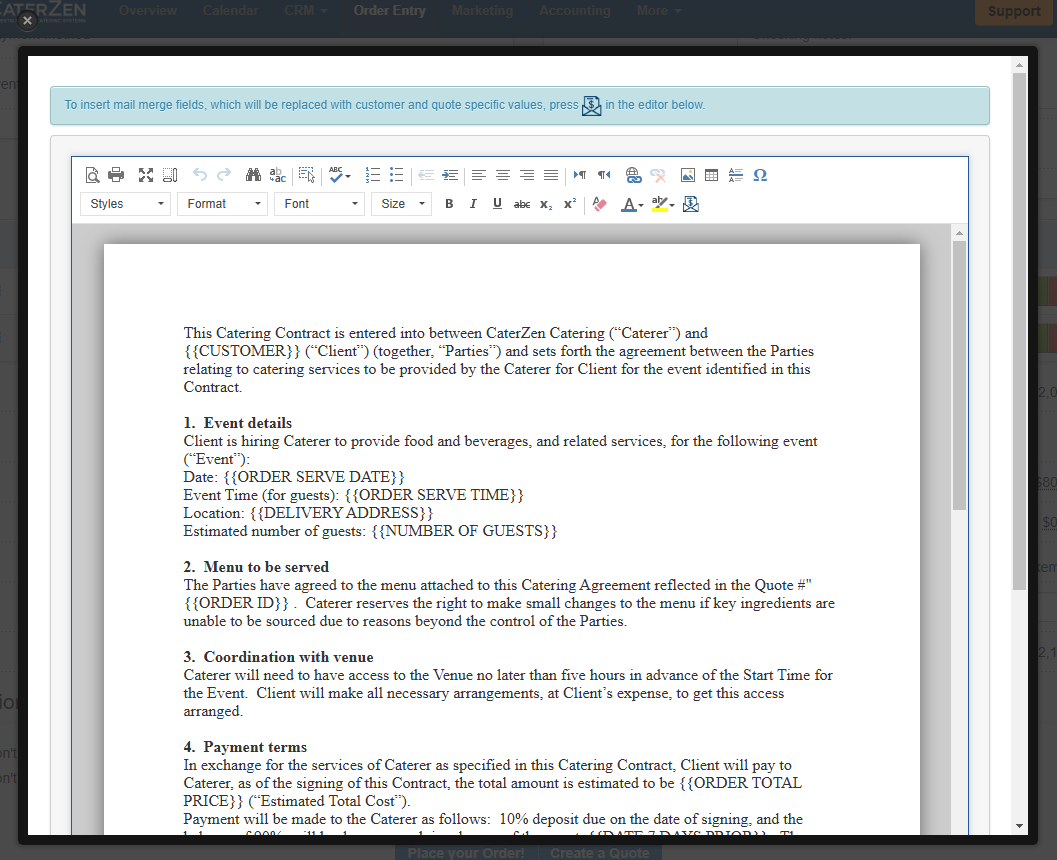Click the editor's vertical scrollbar thumb

[x=959, y=375]
